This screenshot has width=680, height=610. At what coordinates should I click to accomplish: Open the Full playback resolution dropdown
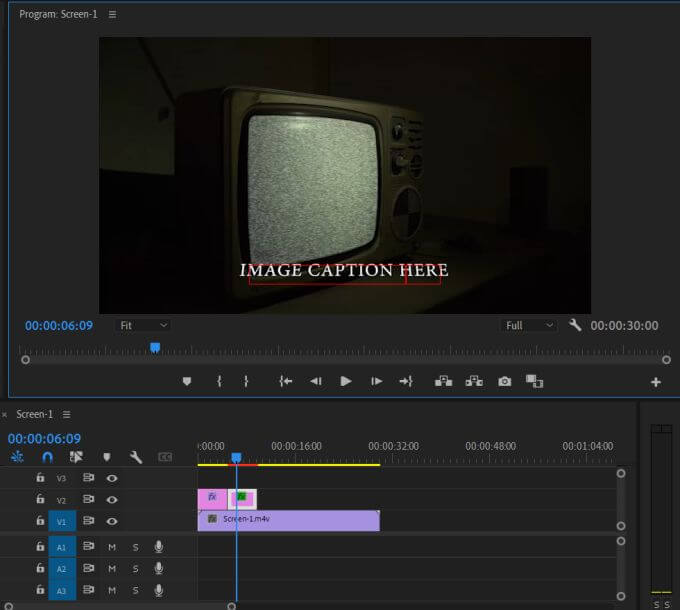[x=529, y=325]
